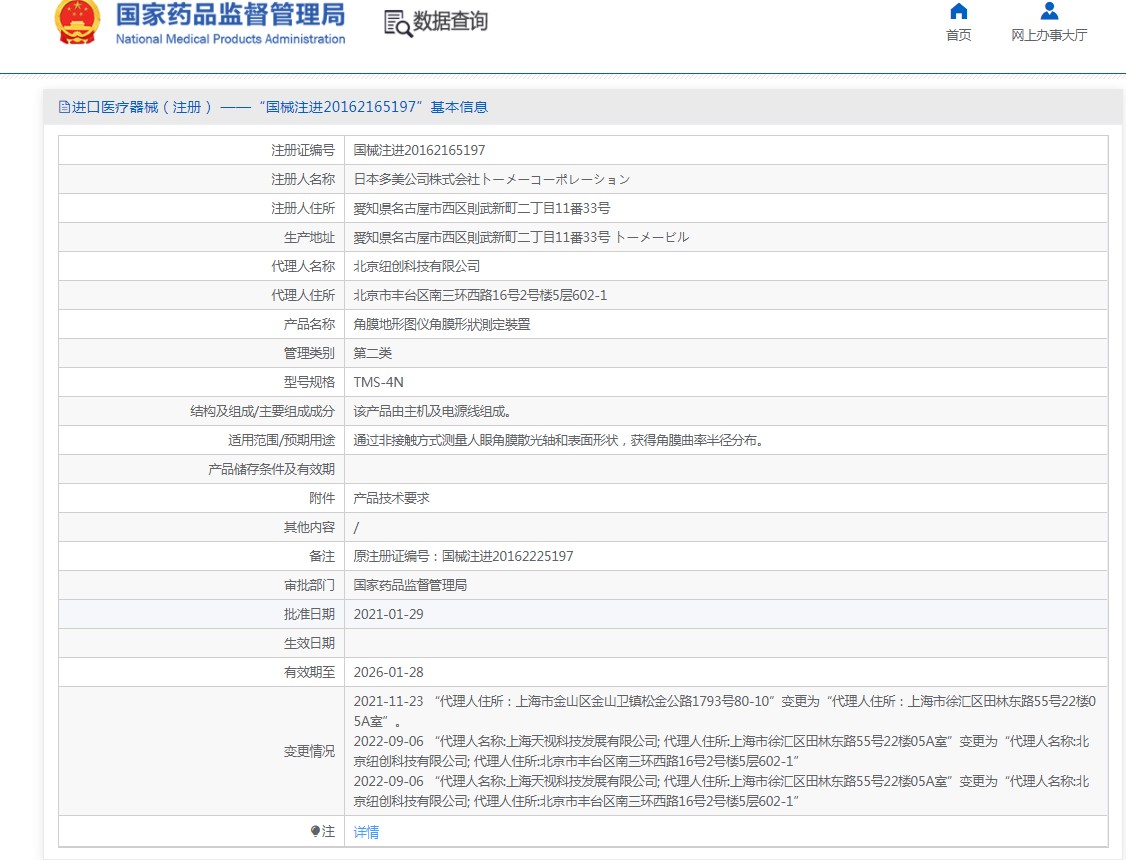Screen dimensions: 1126x860
Task: Click the 原注册证编号 remark text
Action: coord(463,556)
